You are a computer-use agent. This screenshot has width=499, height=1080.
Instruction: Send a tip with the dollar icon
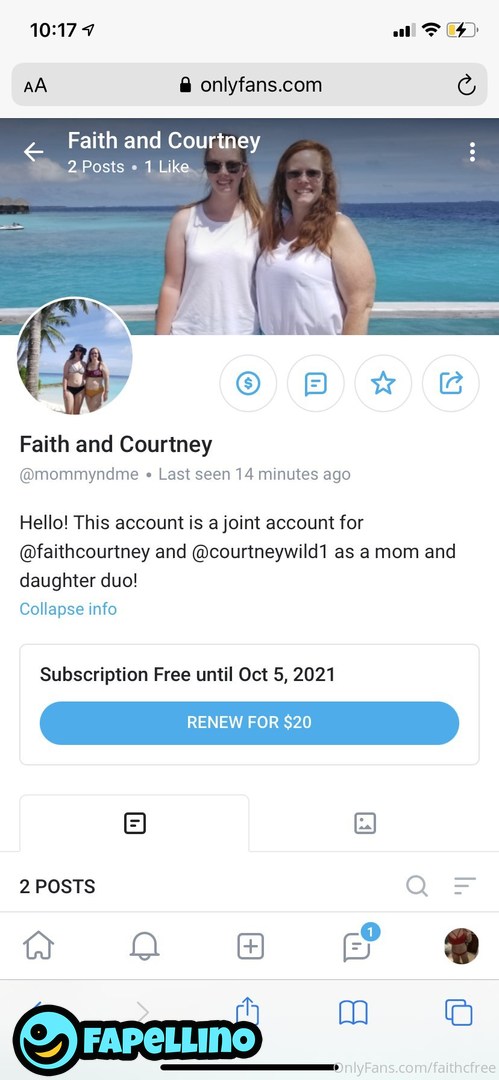point(248,384)
